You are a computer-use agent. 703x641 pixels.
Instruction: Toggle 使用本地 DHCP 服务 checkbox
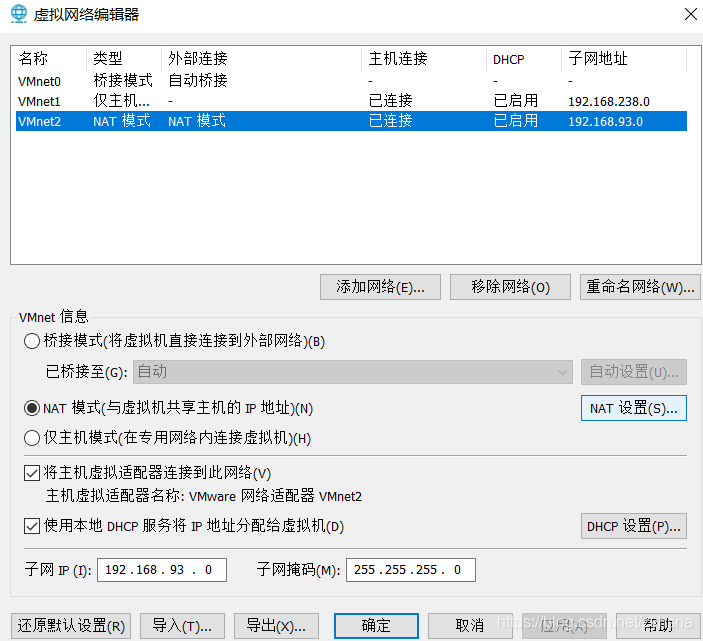(32, 526)
